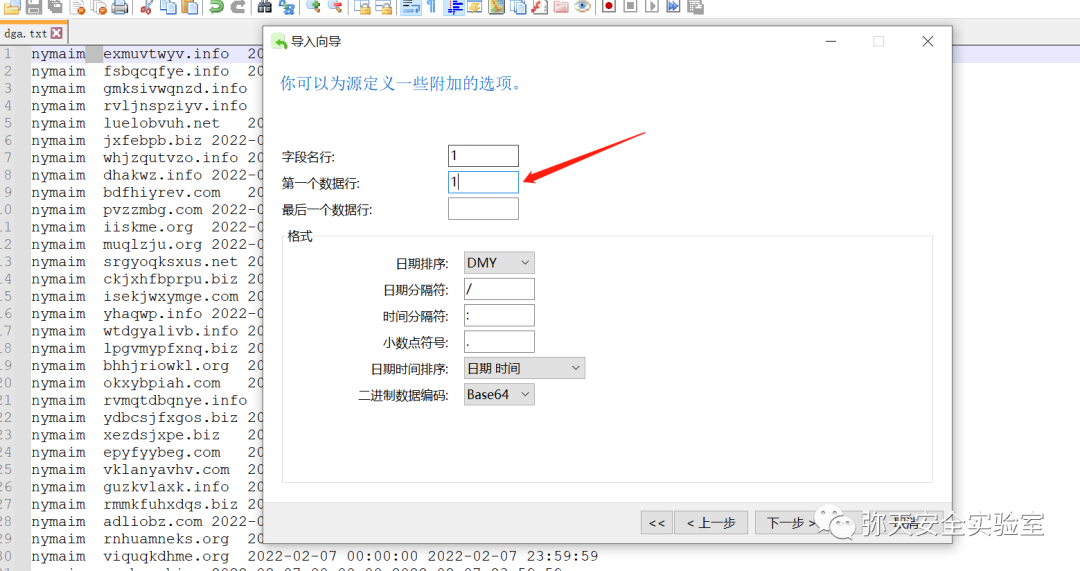Image resolution: width=1080 pixels, height=571 pixels.
Task: Toggle the Indent Guide toolbar icon
Action: point(454,7)
